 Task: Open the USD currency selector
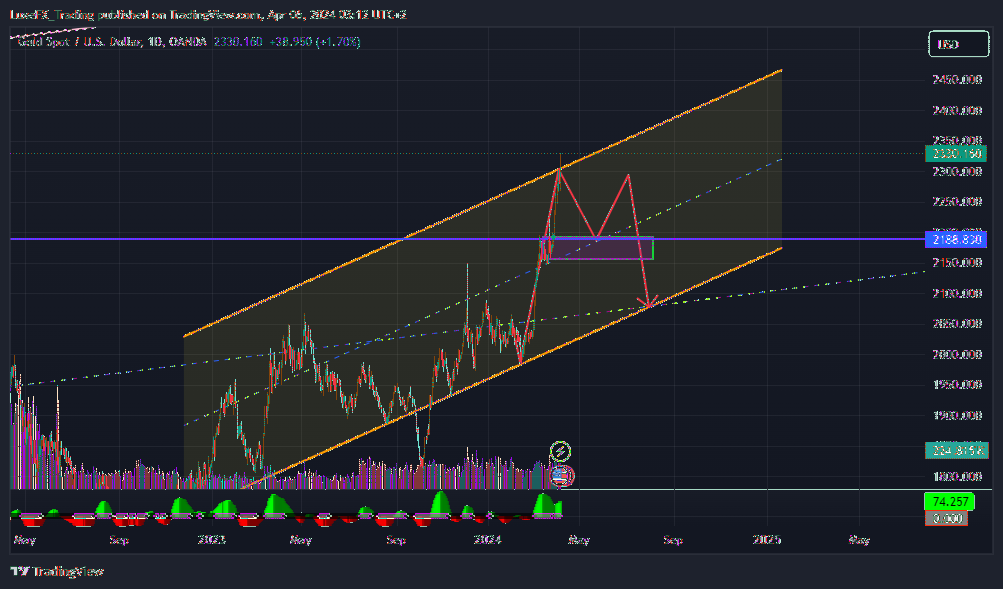958,44
